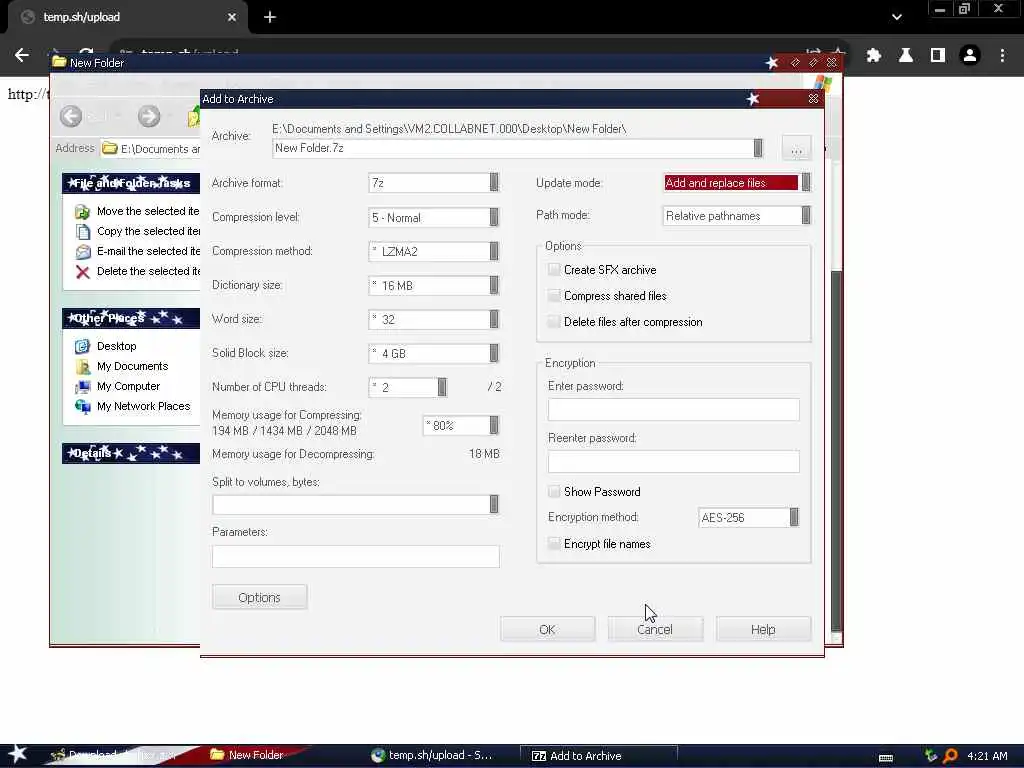Viewport: 1024px width, 768px height.
Task: Click the magnifier tray icon
Action: [950, 756]
